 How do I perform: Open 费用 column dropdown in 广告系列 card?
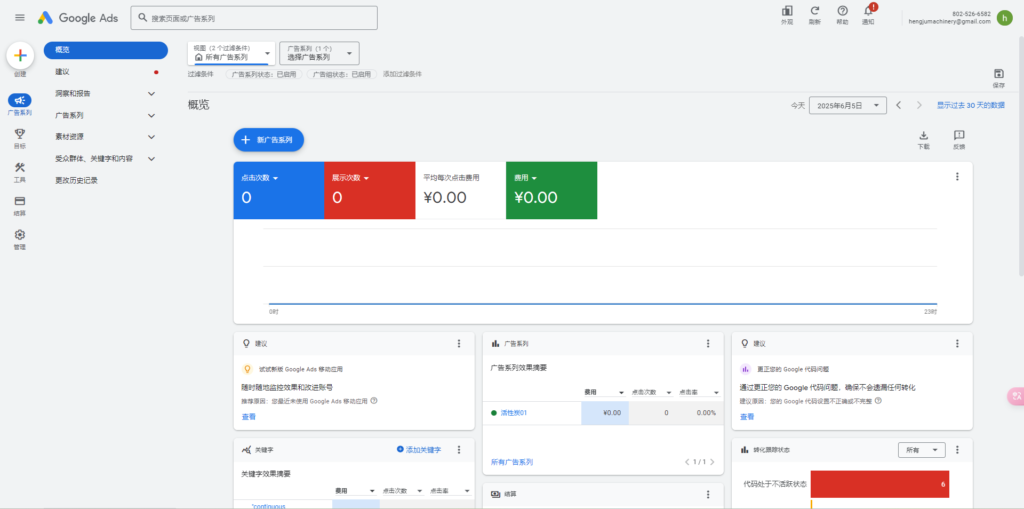pos(605,392)
